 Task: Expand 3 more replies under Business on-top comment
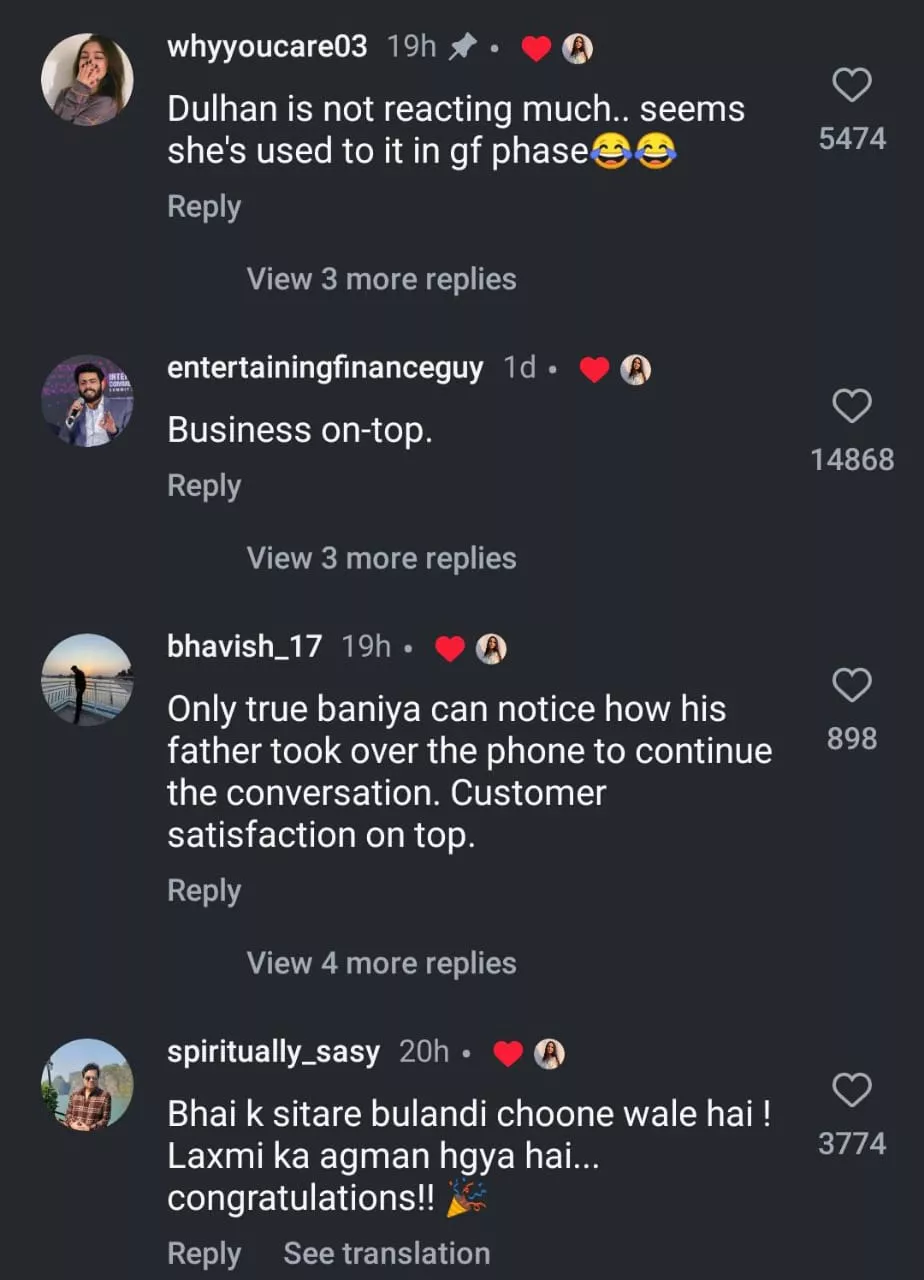click(381, 558)
